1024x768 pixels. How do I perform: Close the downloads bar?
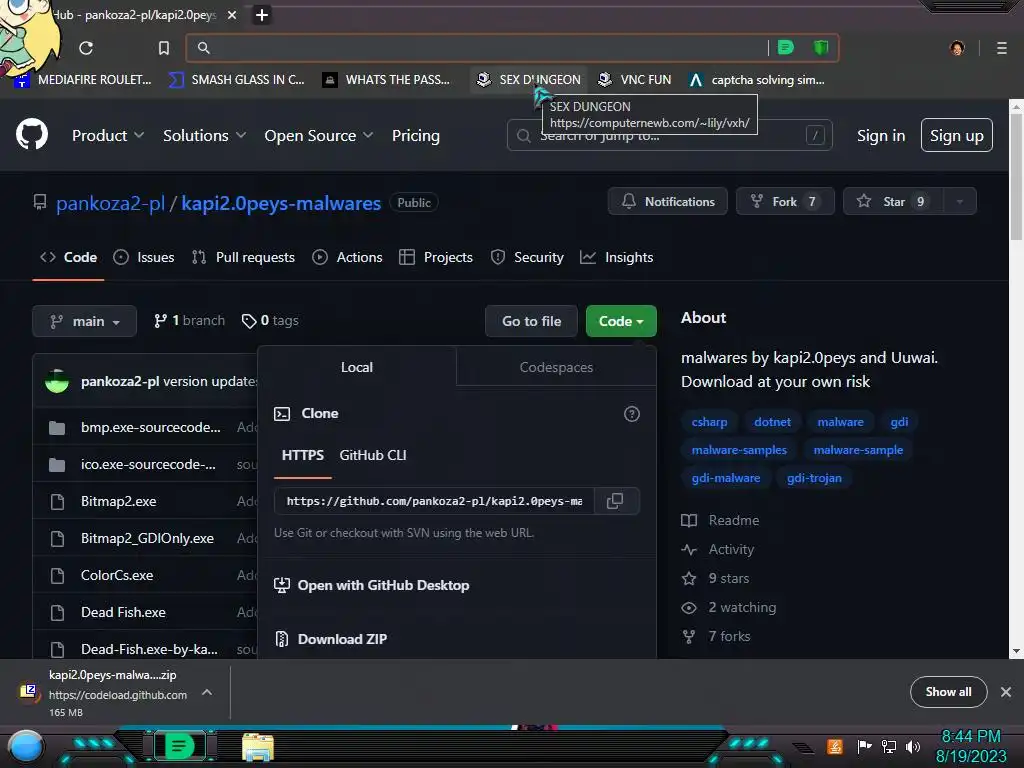point(1006,692)
